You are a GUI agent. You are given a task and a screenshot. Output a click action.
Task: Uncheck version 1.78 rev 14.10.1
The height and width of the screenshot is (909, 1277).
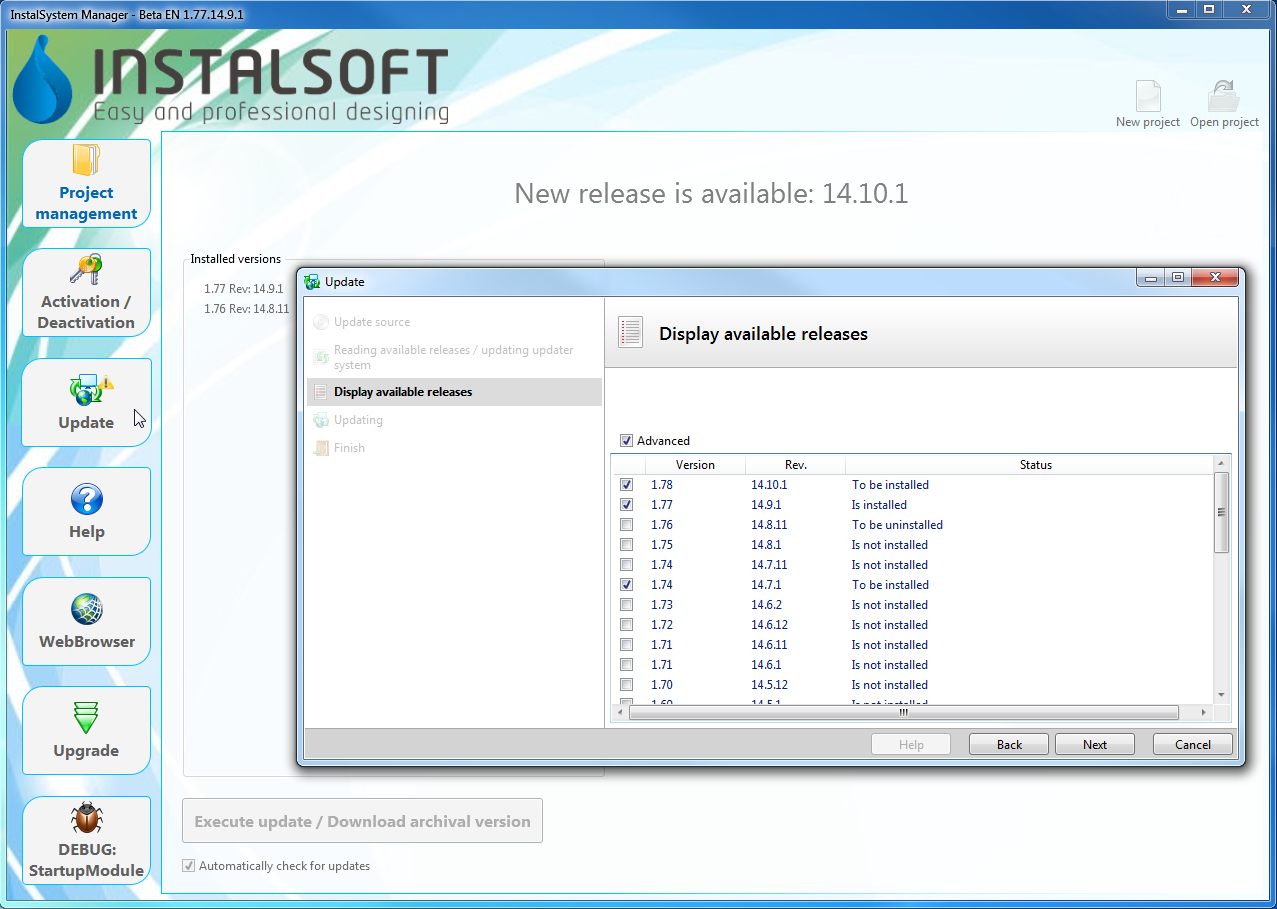626,485
